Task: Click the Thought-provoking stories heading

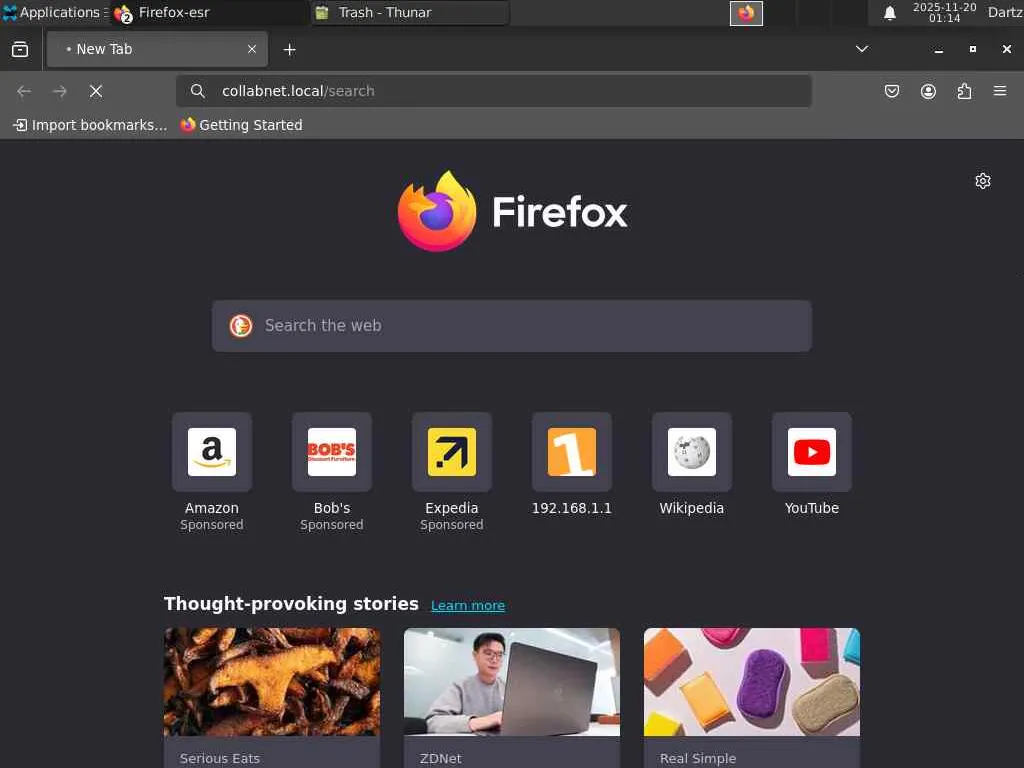Action: tap(291, 603)
